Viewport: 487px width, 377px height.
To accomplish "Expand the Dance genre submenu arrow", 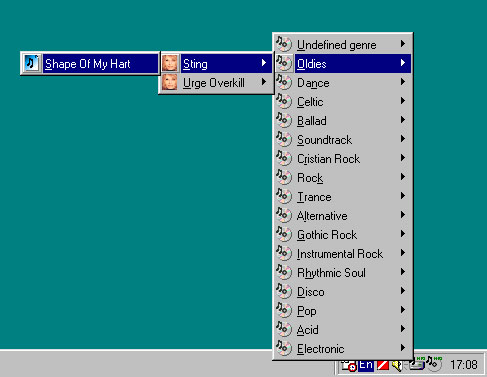I will (403, 82).
